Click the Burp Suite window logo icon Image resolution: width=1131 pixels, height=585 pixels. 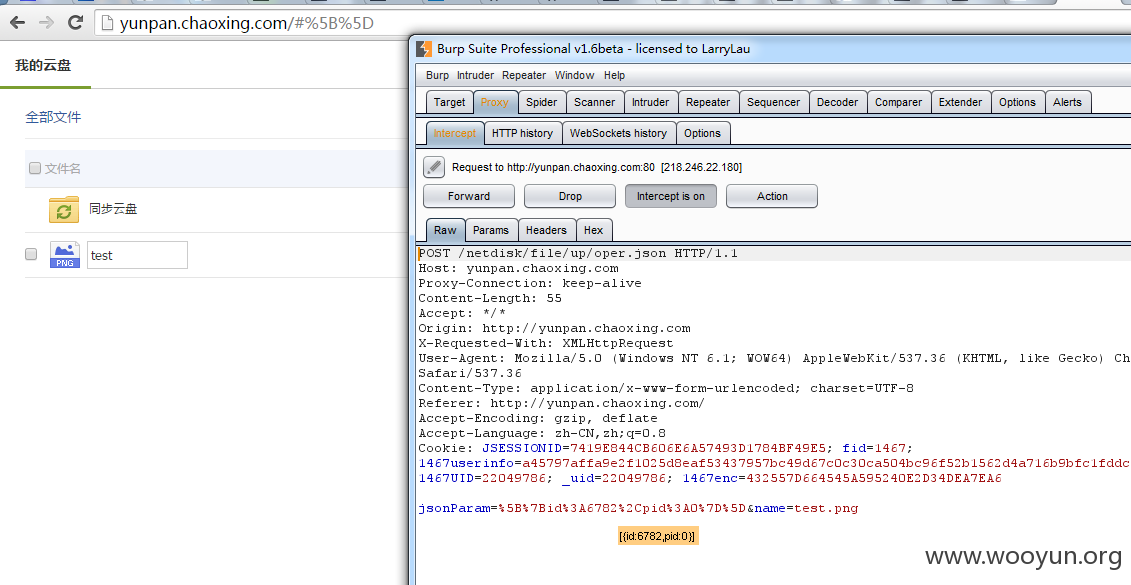[424, 49]
